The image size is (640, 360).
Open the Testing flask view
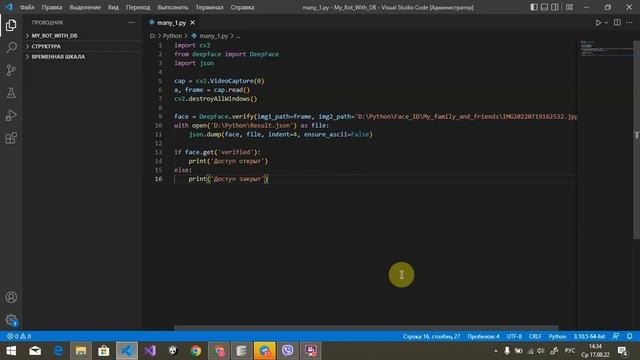pyautogui.click(x=11, y=93)
